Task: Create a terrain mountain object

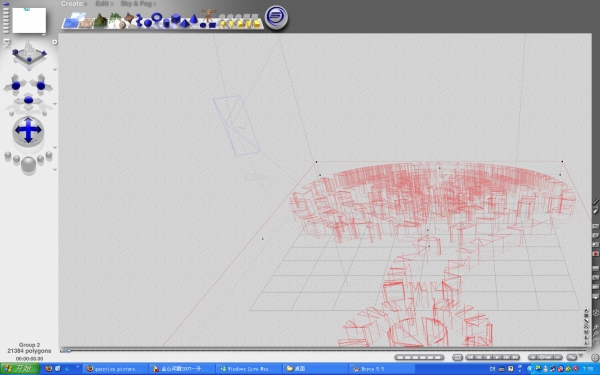Action: click(x=101, y=20)
